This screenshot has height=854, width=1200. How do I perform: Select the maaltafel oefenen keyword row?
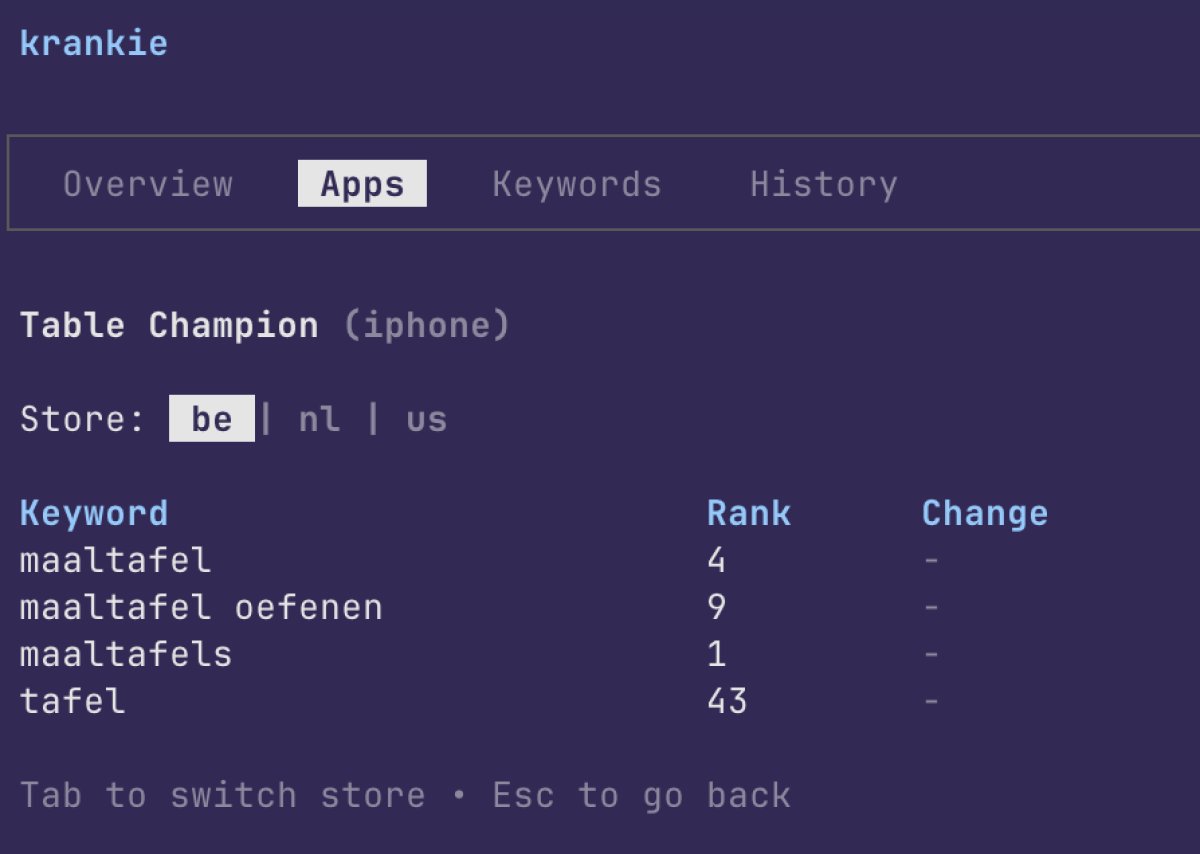(200, 607)
